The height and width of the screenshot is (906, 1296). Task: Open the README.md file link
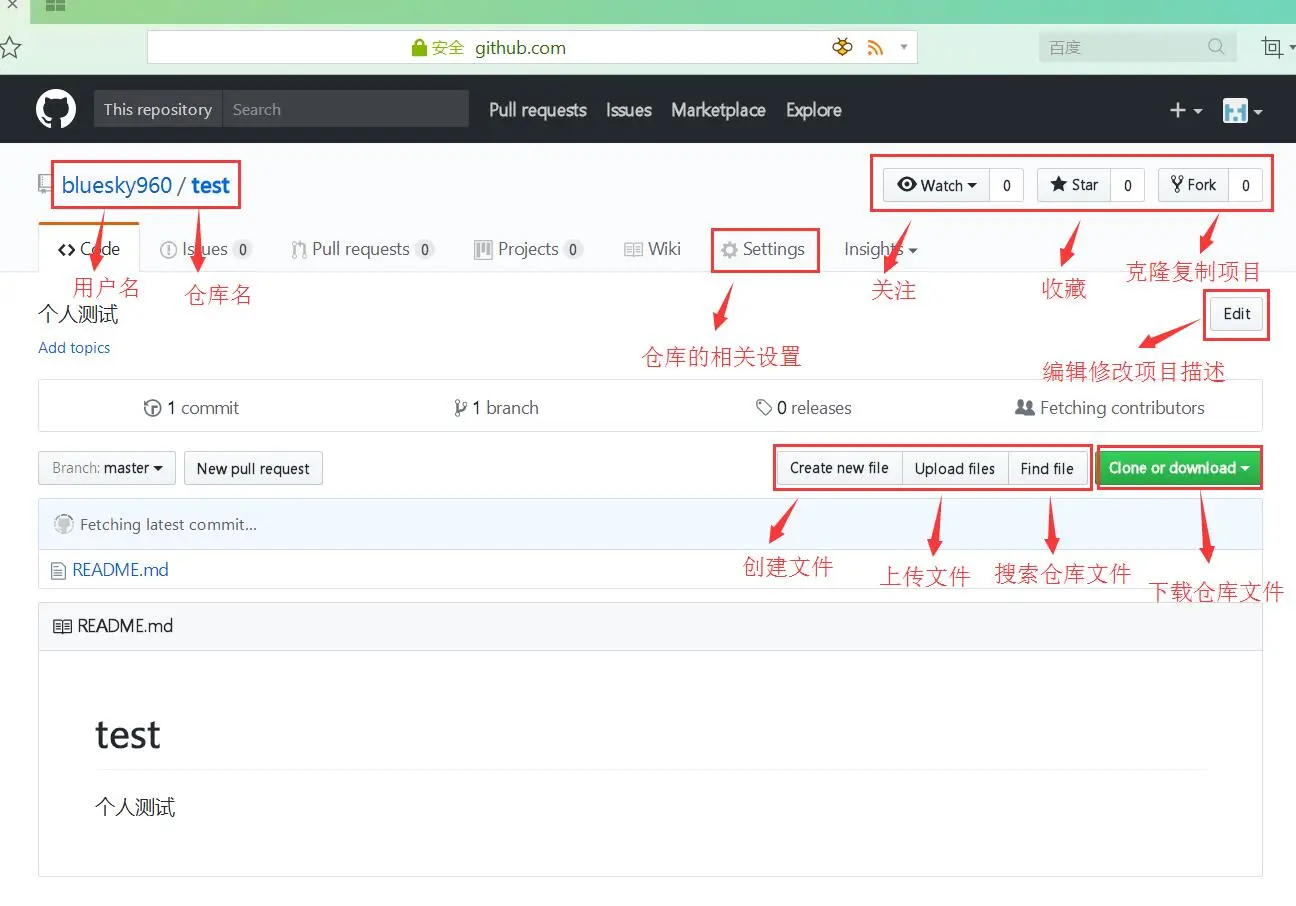click(x=120, y=570)
